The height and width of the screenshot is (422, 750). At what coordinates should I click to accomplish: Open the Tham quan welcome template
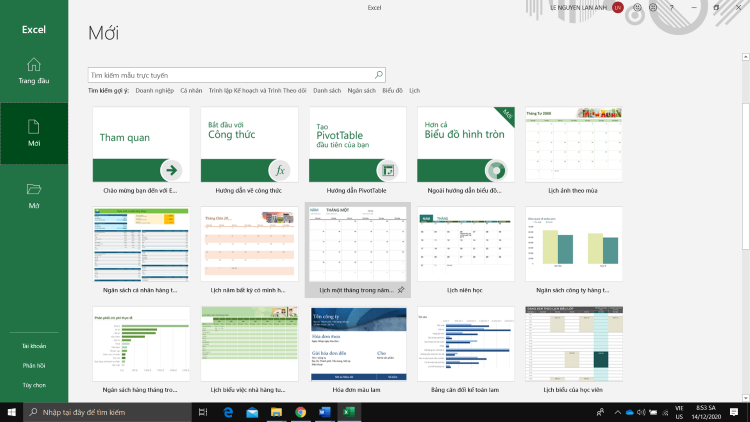[141, 144]
